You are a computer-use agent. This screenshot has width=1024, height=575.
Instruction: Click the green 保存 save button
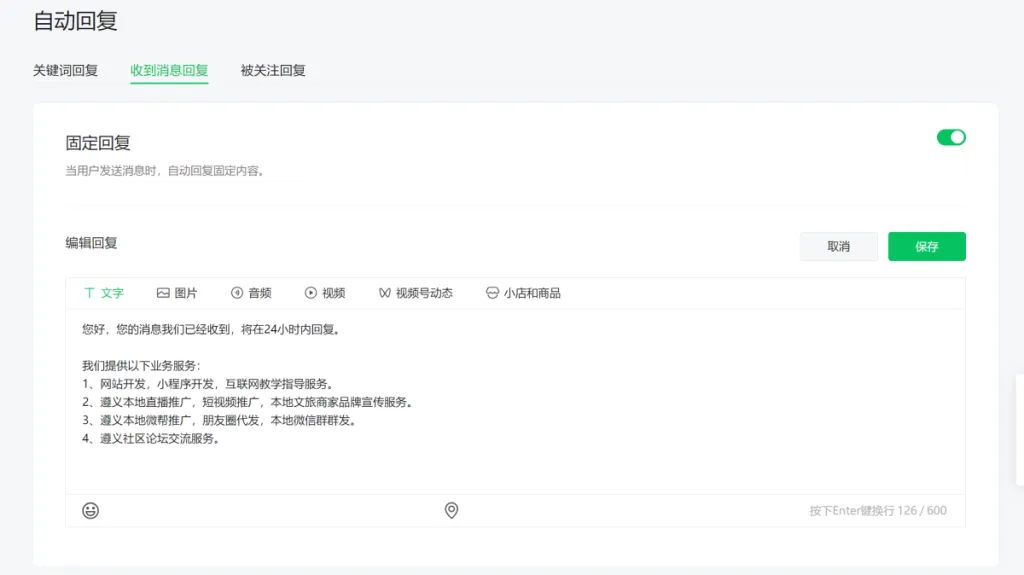(x=927, y=246)
